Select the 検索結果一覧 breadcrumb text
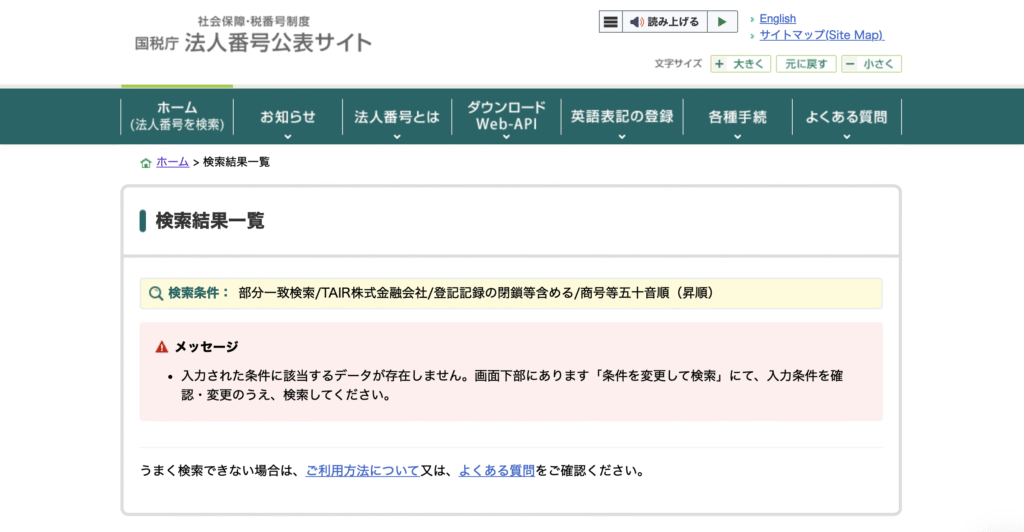The image size is (1024, 532). pos(236,162)
